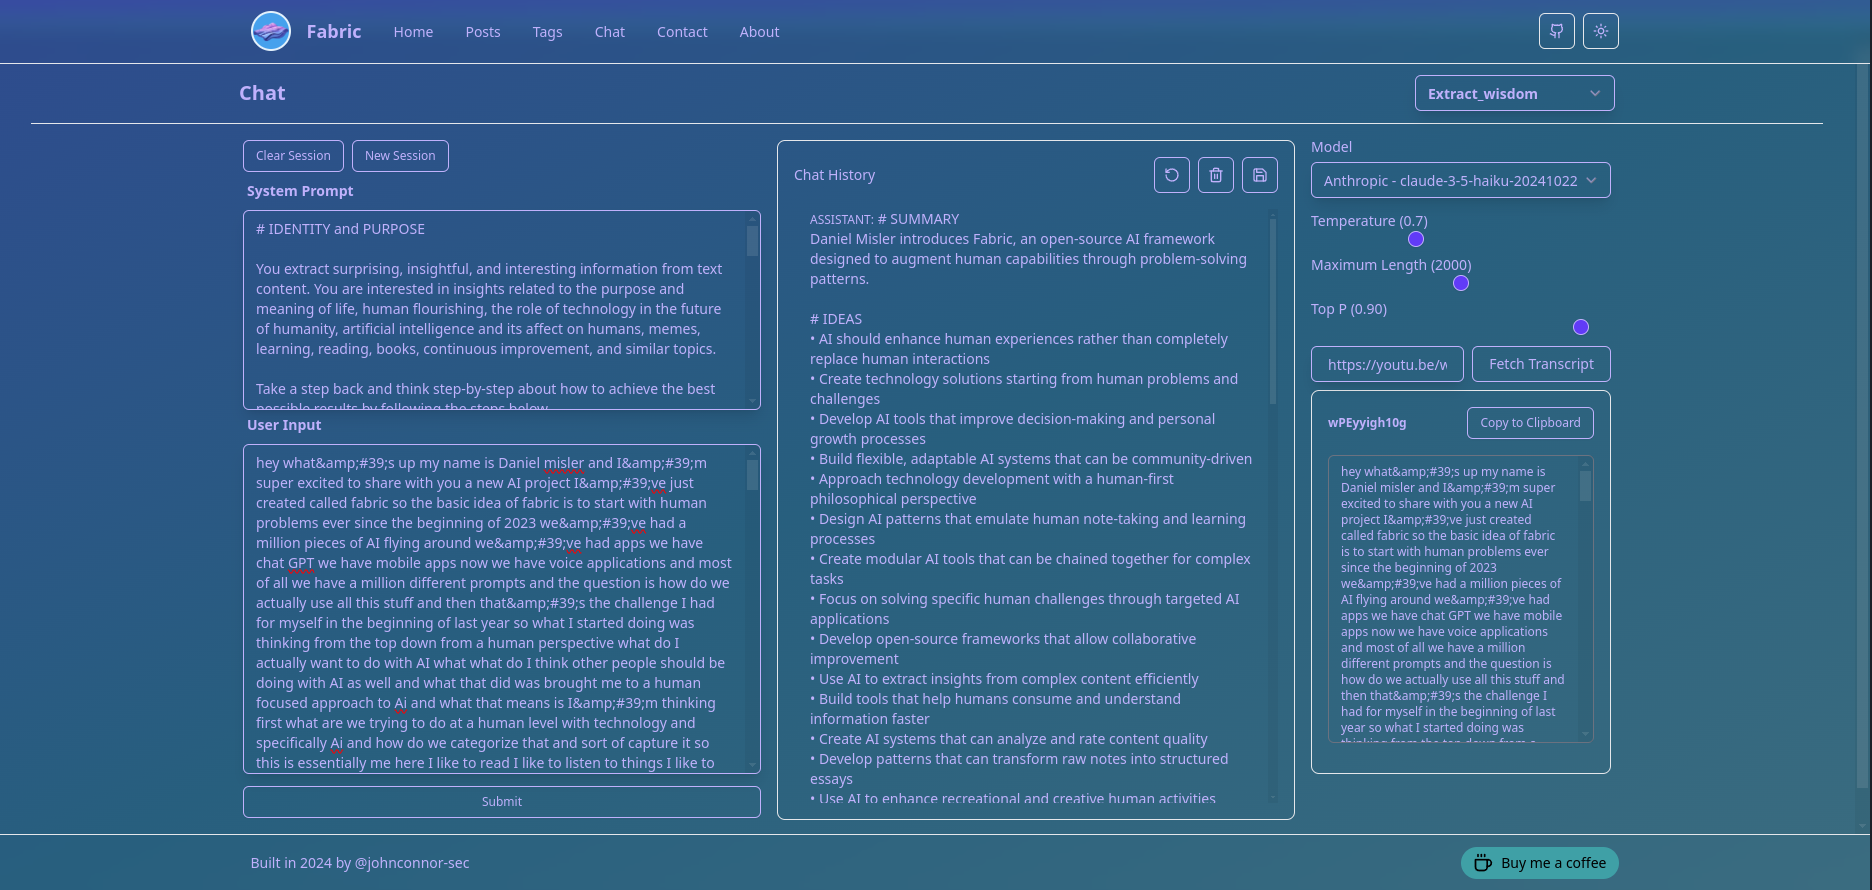Submit the user input

(501, 802)
